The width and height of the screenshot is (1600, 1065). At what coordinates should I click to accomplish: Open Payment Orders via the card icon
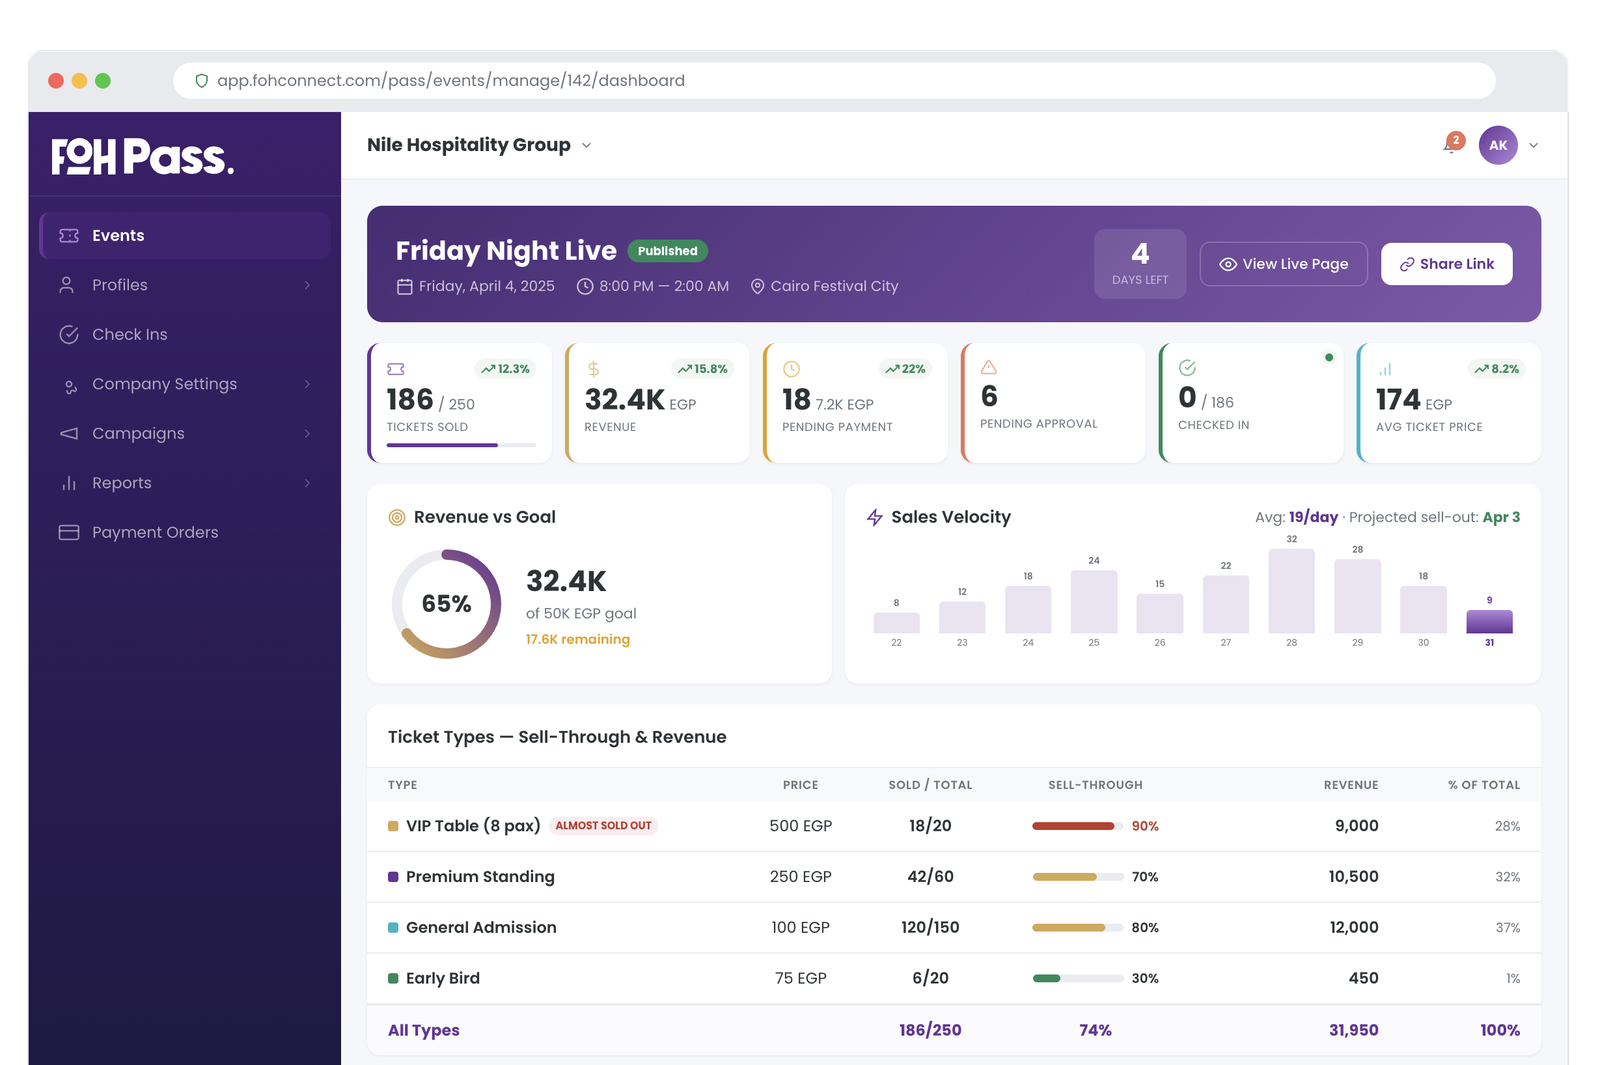coord(67,532)
